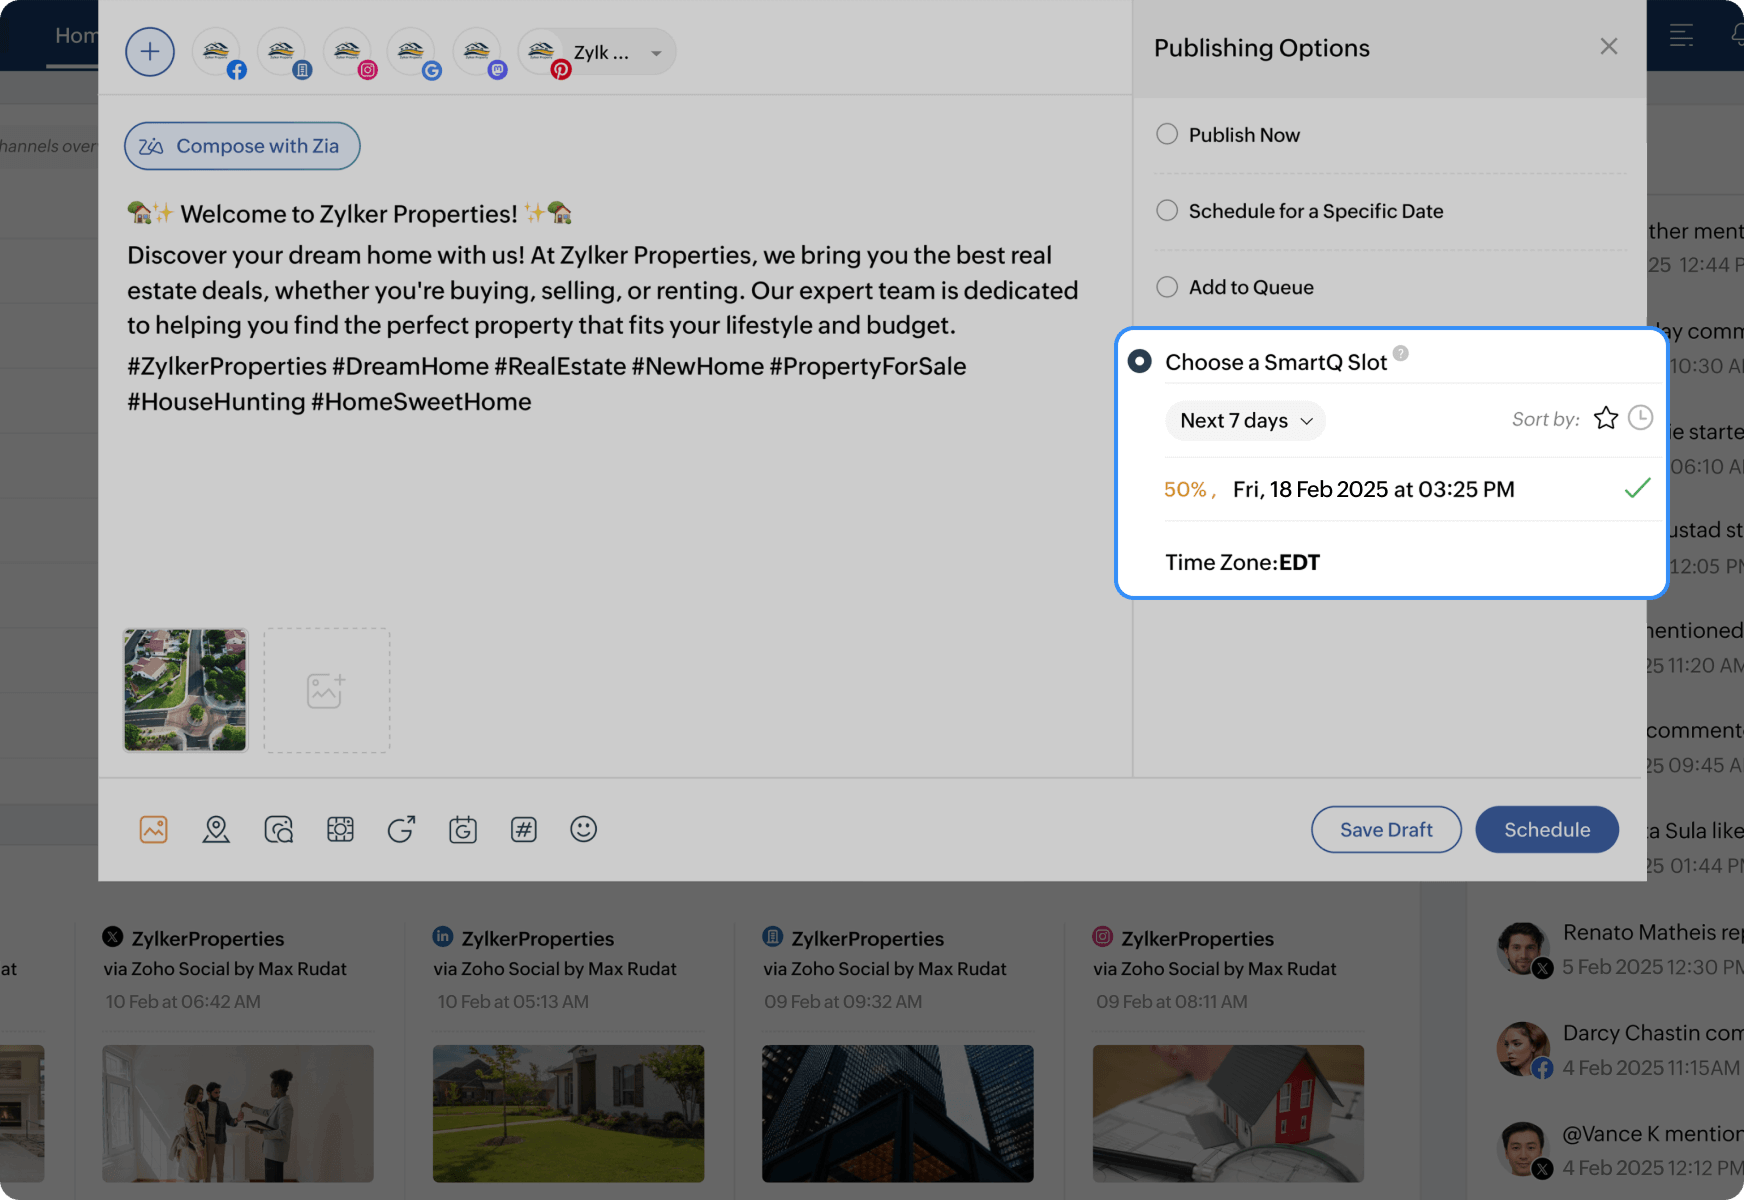Select the Add to Queue option

click(x=1167, y=287)
